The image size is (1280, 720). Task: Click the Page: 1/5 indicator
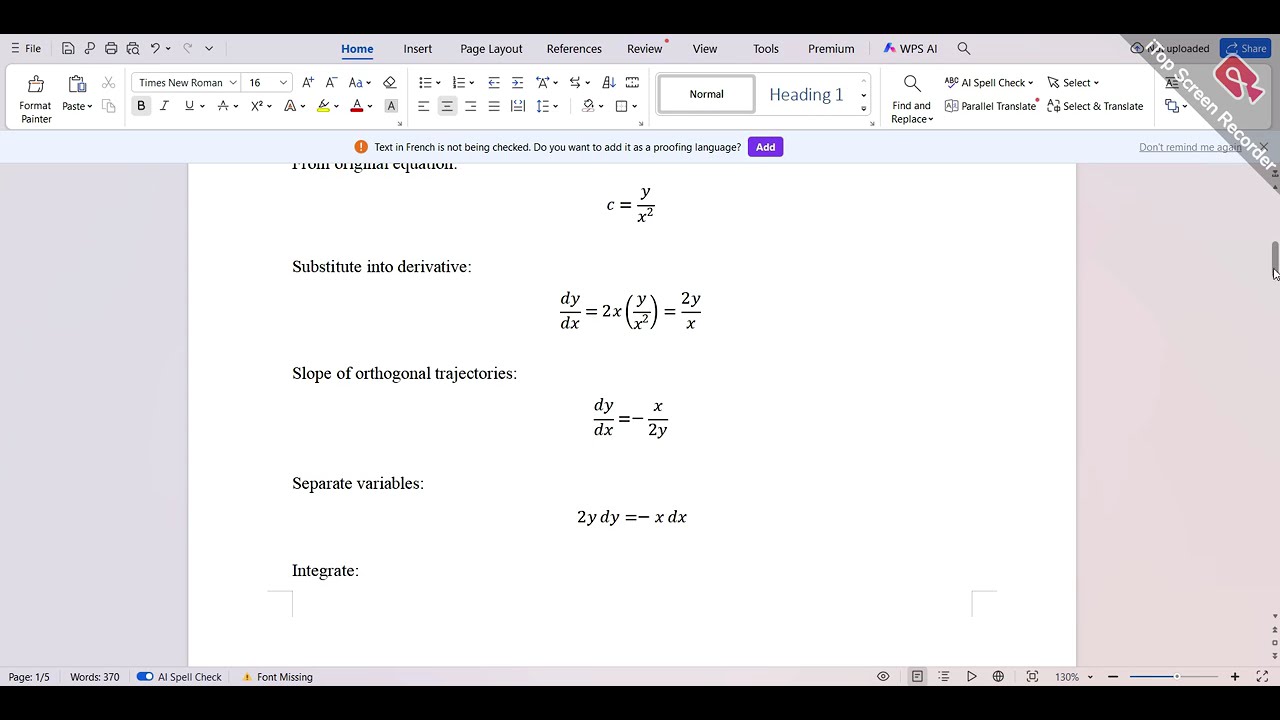(29, 677)
